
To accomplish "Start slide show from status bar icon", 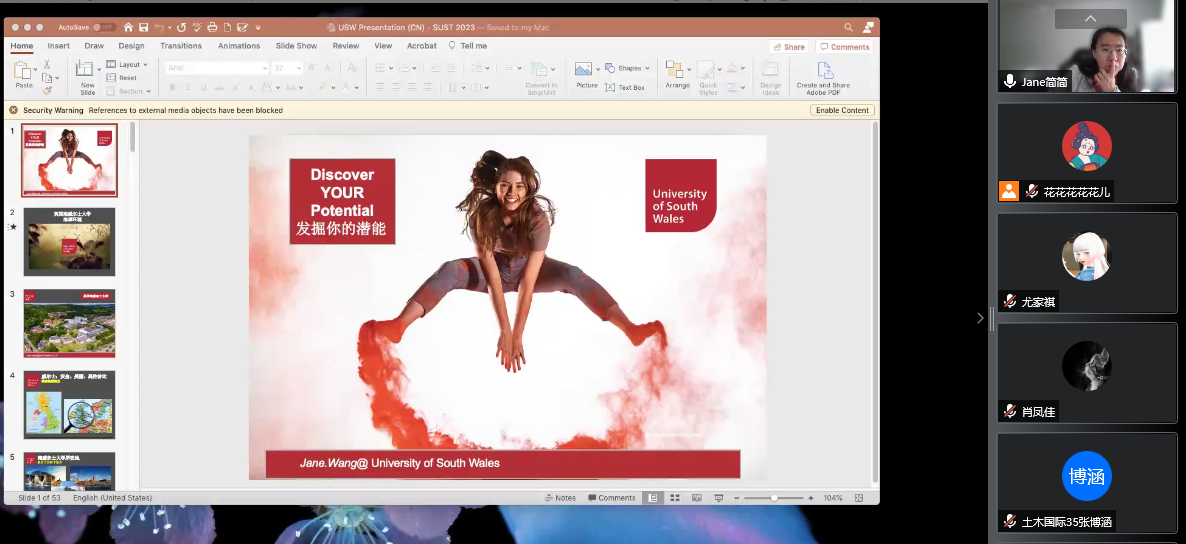I will tap(719, 498).
